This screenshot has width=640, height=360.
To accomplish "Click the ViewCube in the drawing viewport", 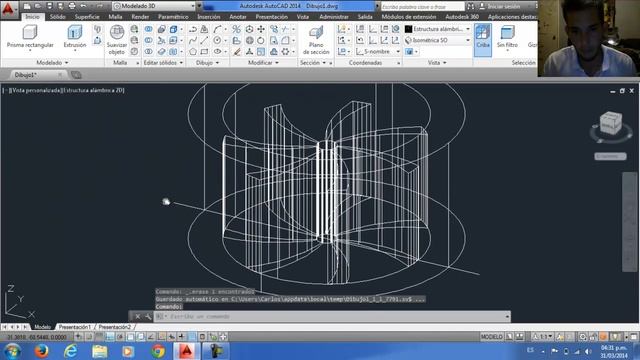I will pos(610,124).
